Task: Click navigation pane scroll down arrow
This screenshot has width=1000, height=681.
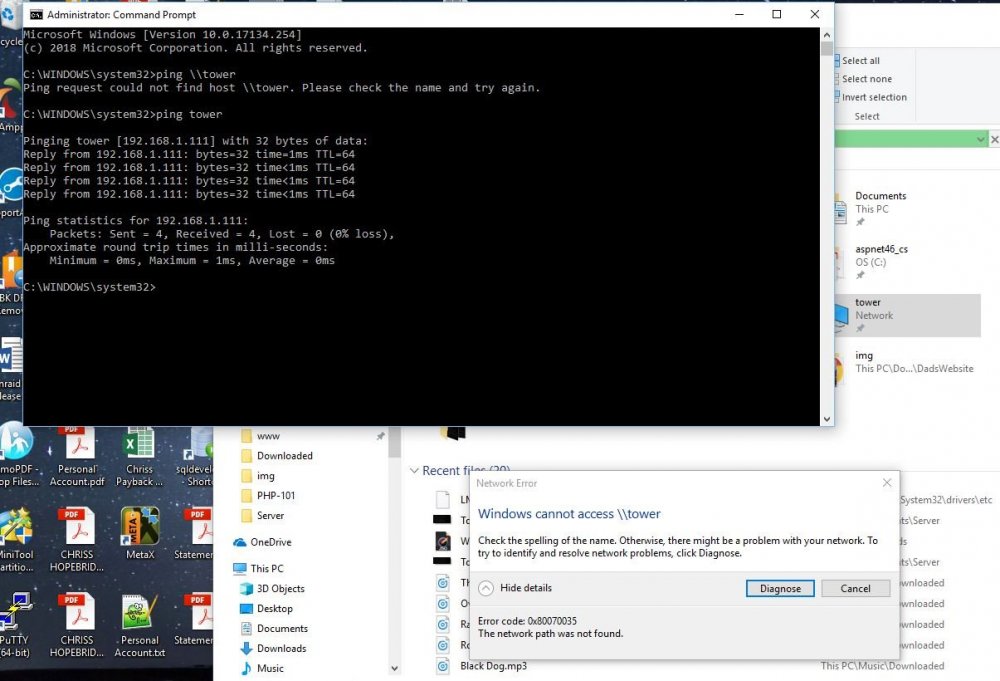Action: click(x=394, y=669)
